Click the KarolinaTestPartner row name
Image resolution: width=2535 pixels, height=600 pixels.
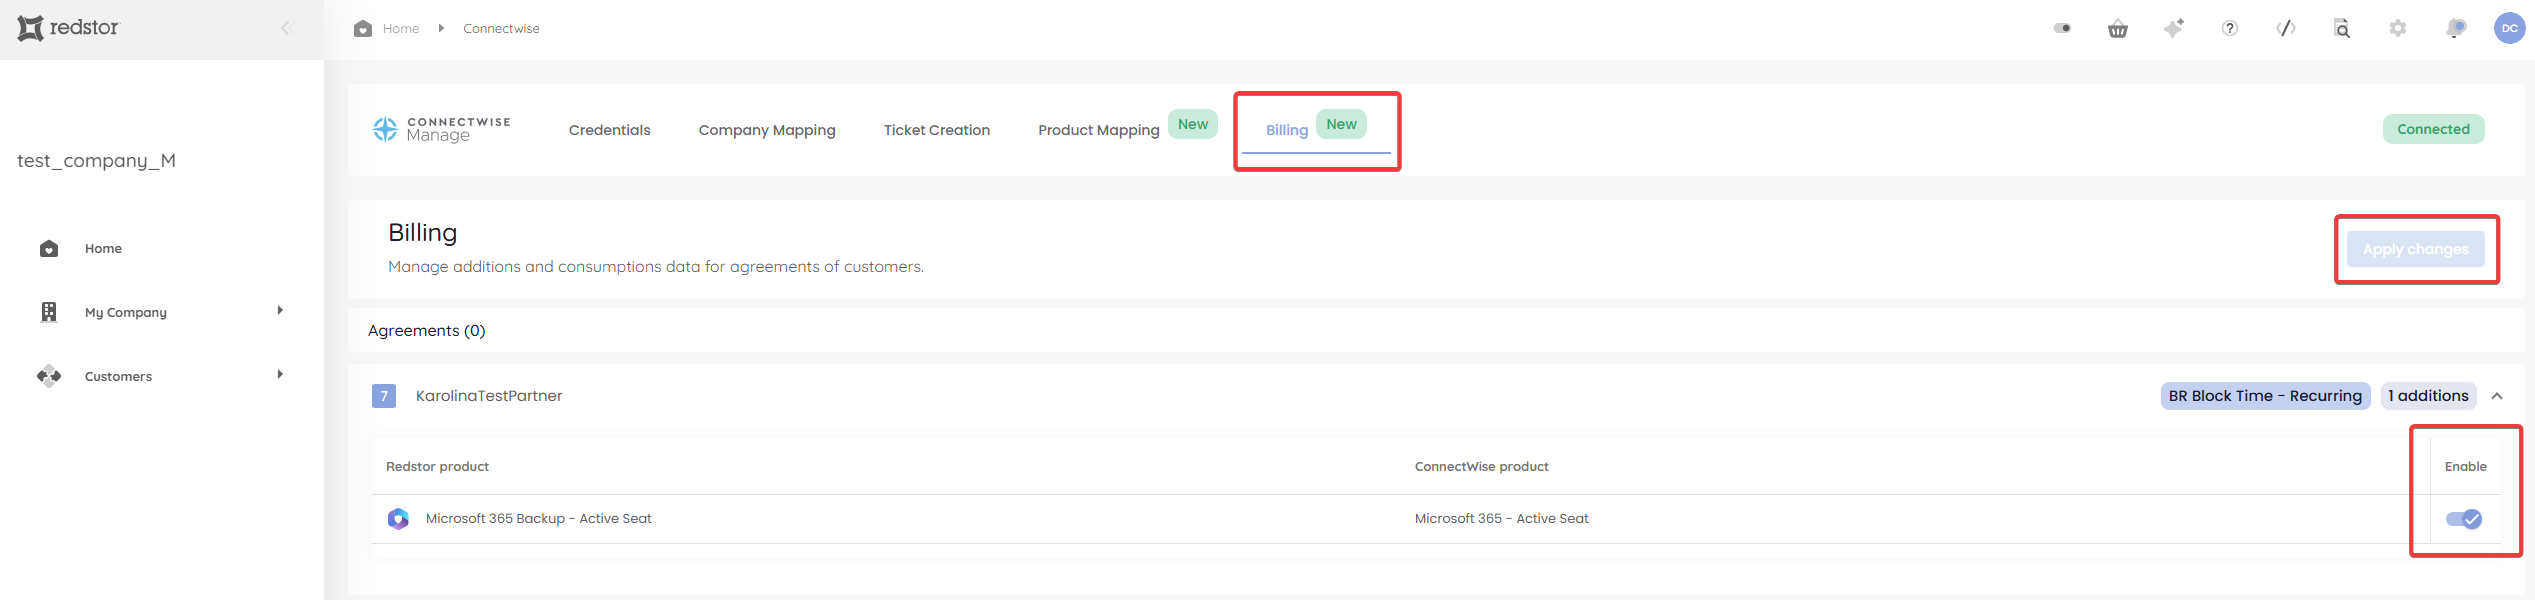point(489,396)
